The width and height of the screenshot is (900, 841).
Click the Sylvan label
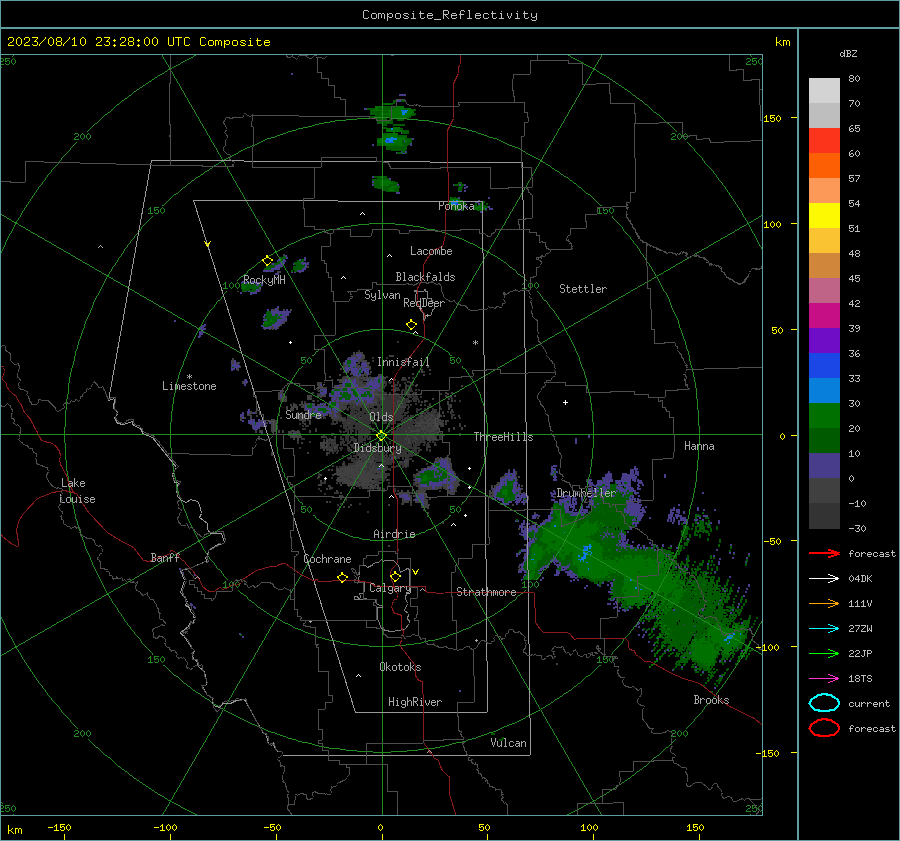pyautogui.click(x=382, y=295)
